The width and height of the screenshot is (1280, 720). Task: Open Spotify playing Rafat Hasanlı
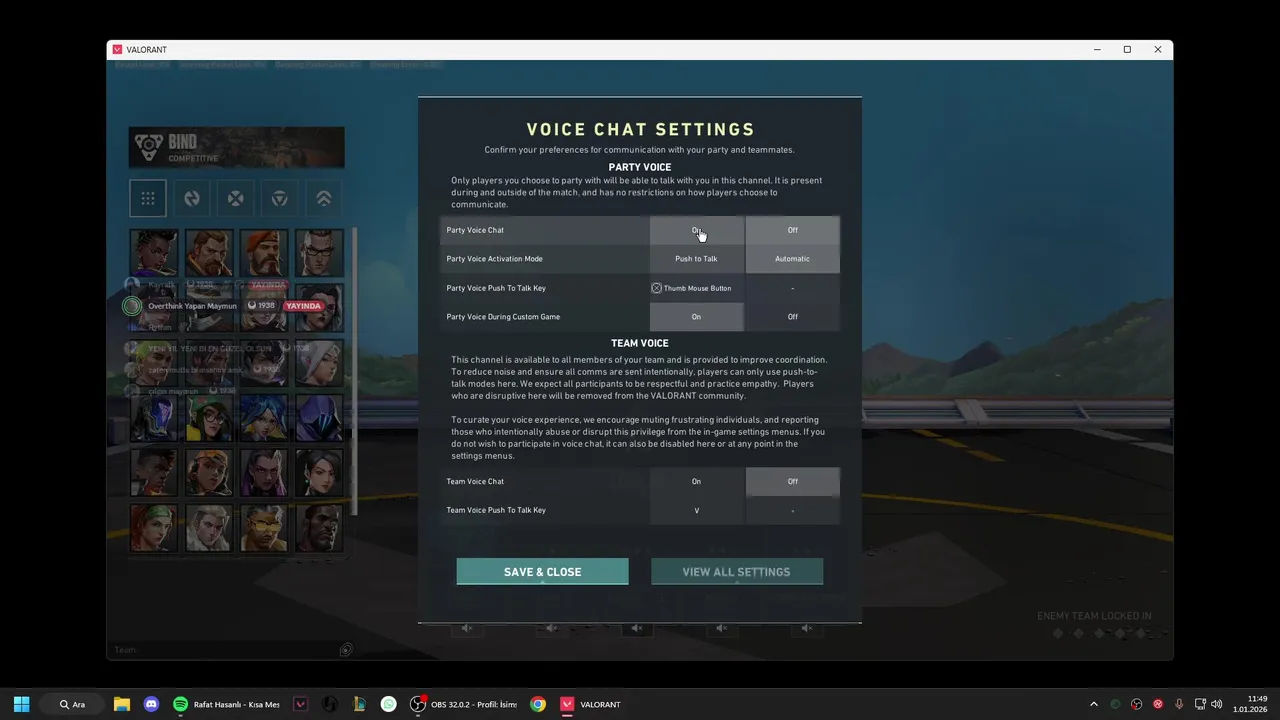pos(226,704)
